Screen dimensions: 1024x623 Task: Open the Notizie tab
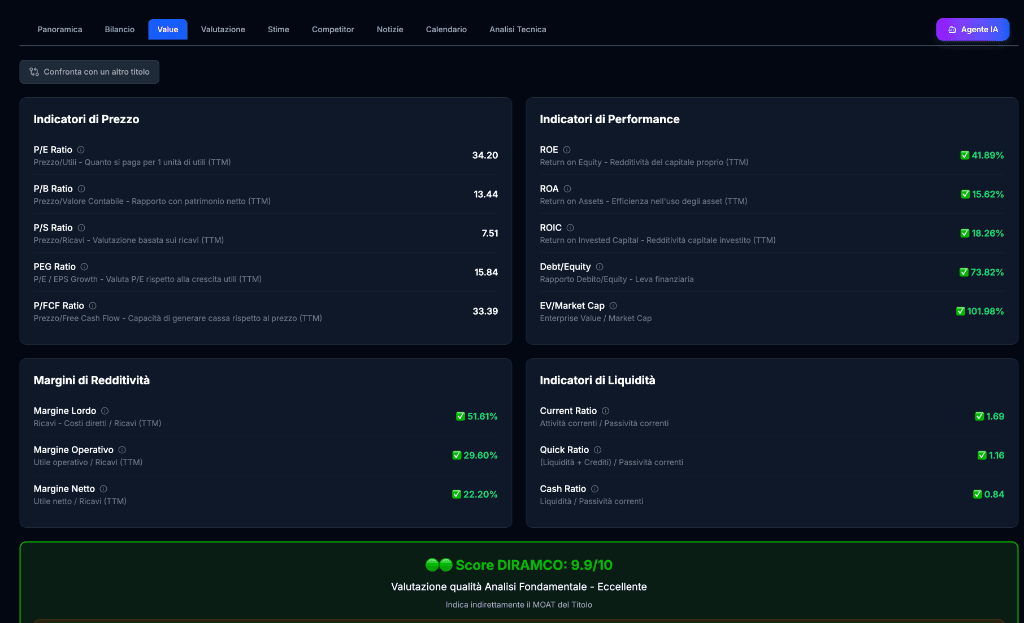(x=390, y=29)
